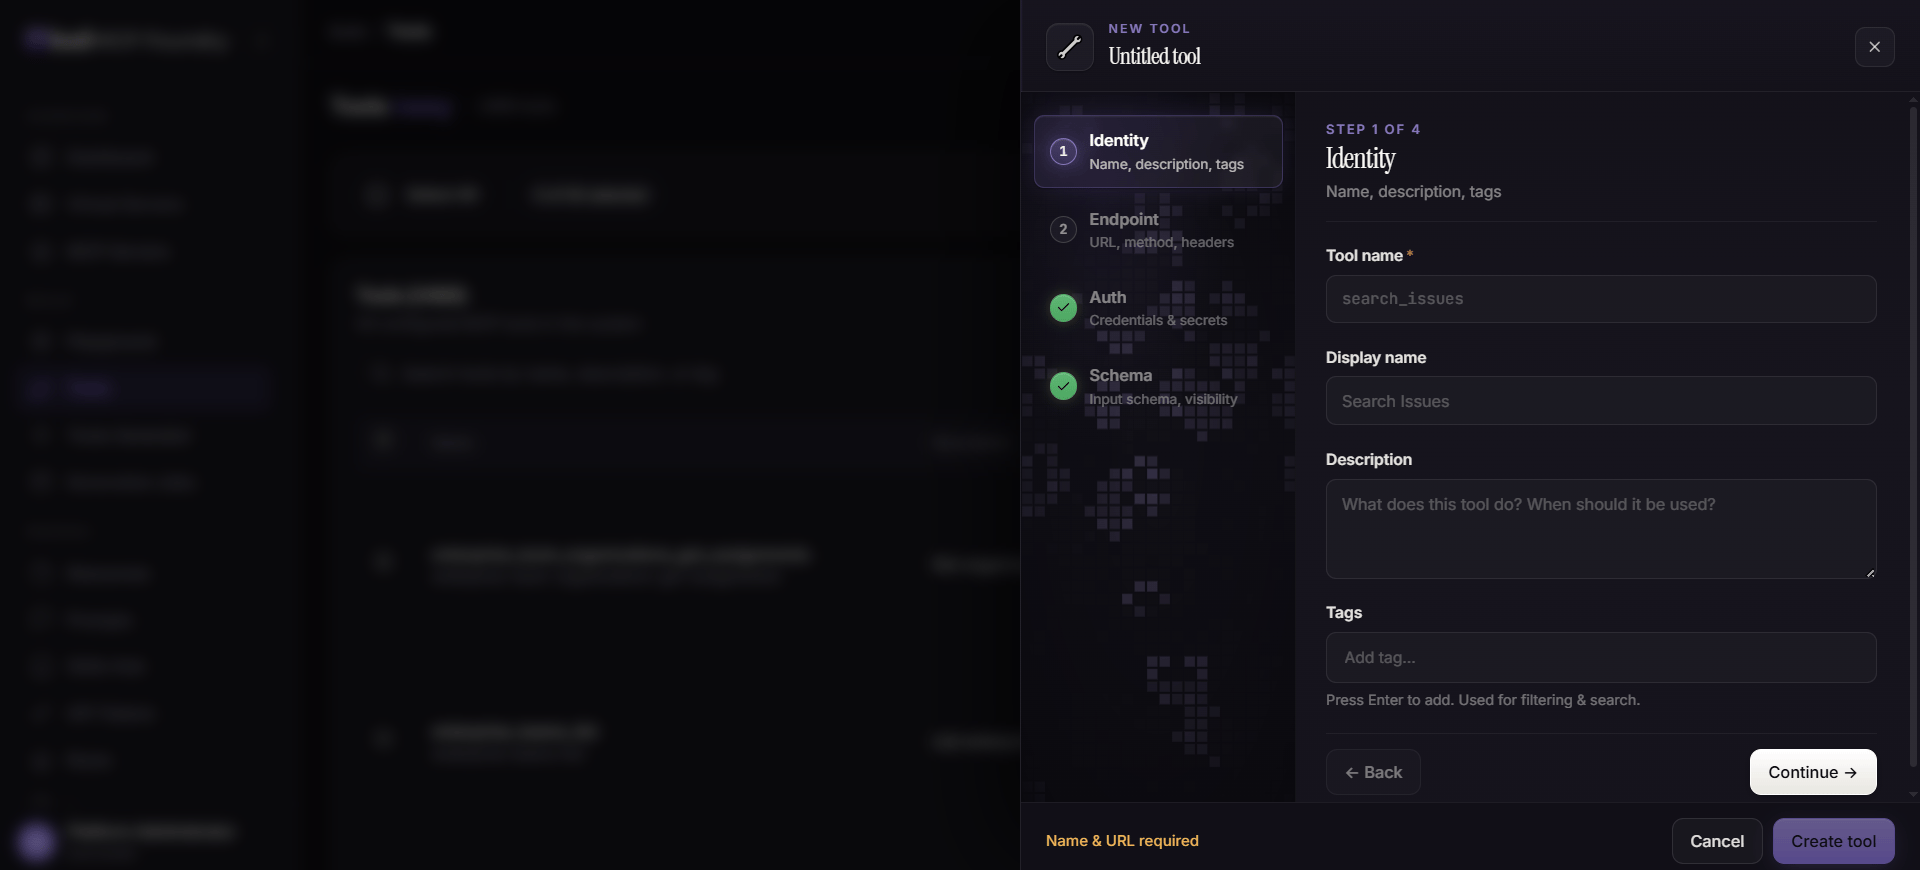
Task: Focus the Add tag input
Action: point(1601,657)
